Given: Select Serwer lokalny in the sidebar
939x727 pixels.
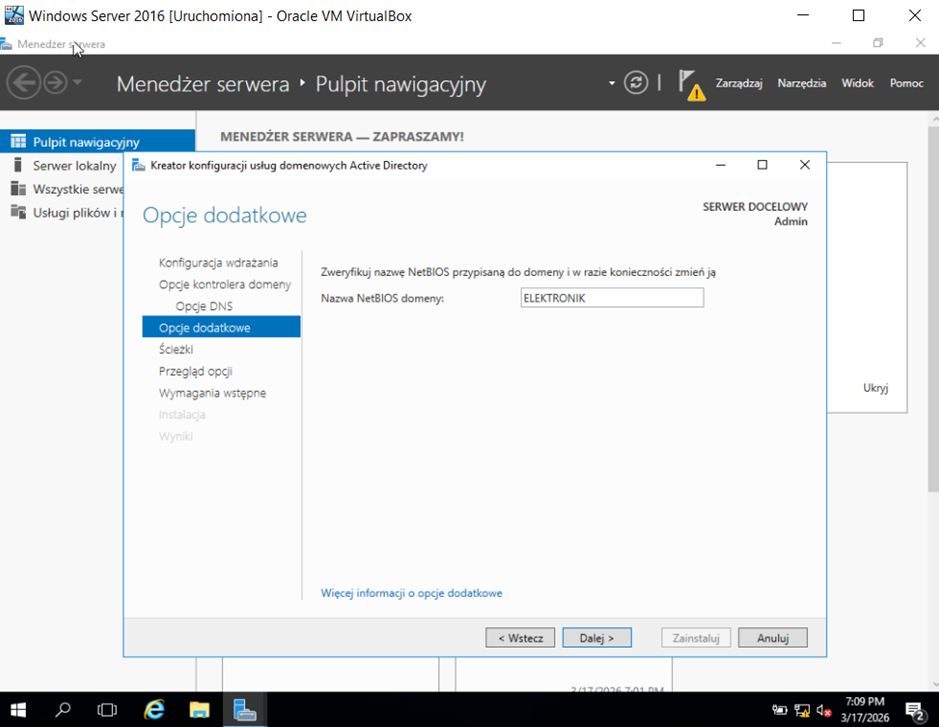Looking at the screenshot, I should point(74,165).
